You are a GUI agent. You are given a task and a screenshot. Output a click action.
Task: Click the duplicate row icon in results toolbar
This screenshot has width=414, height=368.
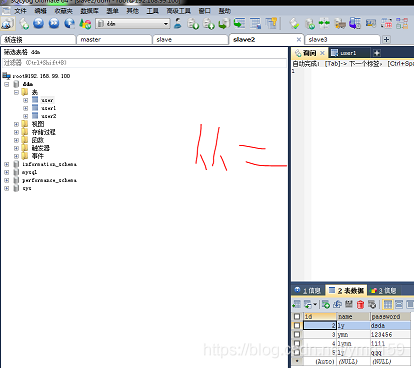(x=337, y=304)
